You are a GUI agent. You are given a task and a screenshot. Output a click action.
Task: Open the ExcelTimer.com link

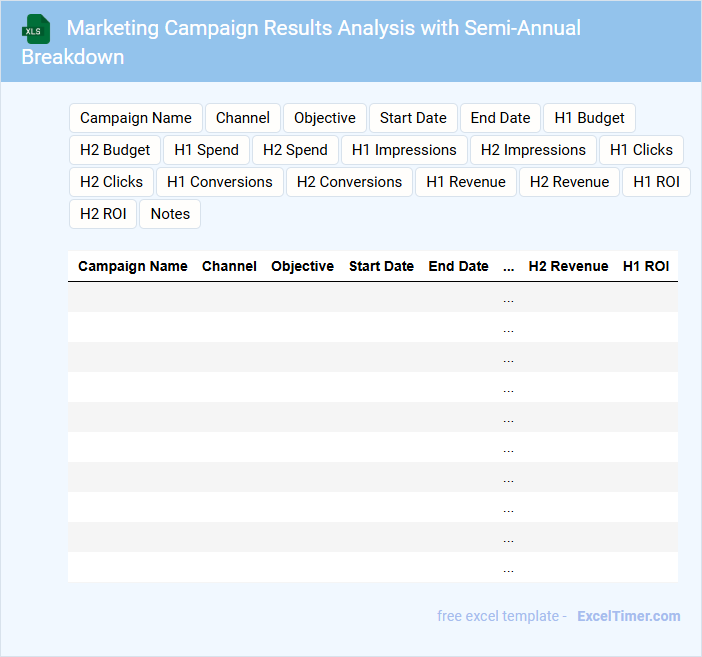[628, 616]
